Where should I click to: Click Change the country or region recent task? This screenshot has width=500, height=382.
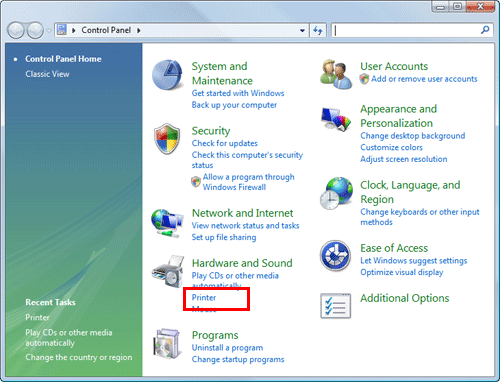pyautogui.click(x=79, y=357)
